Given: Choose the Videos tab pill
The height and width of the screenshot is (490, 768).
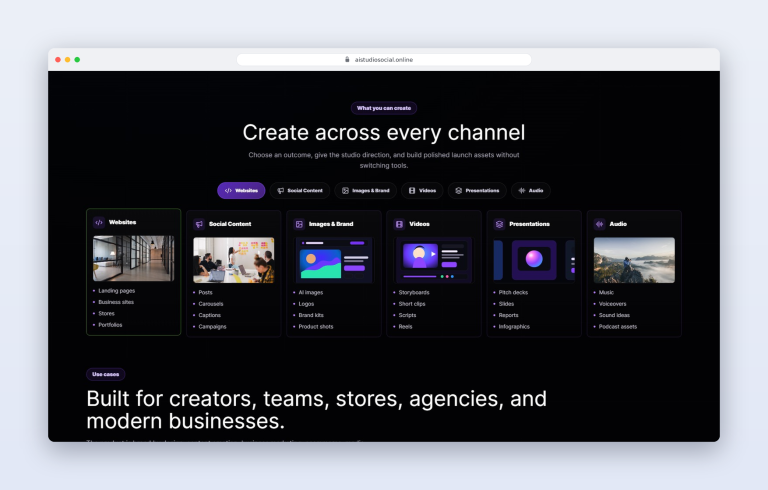Looking at the screenshot, I should click(422, 191).
